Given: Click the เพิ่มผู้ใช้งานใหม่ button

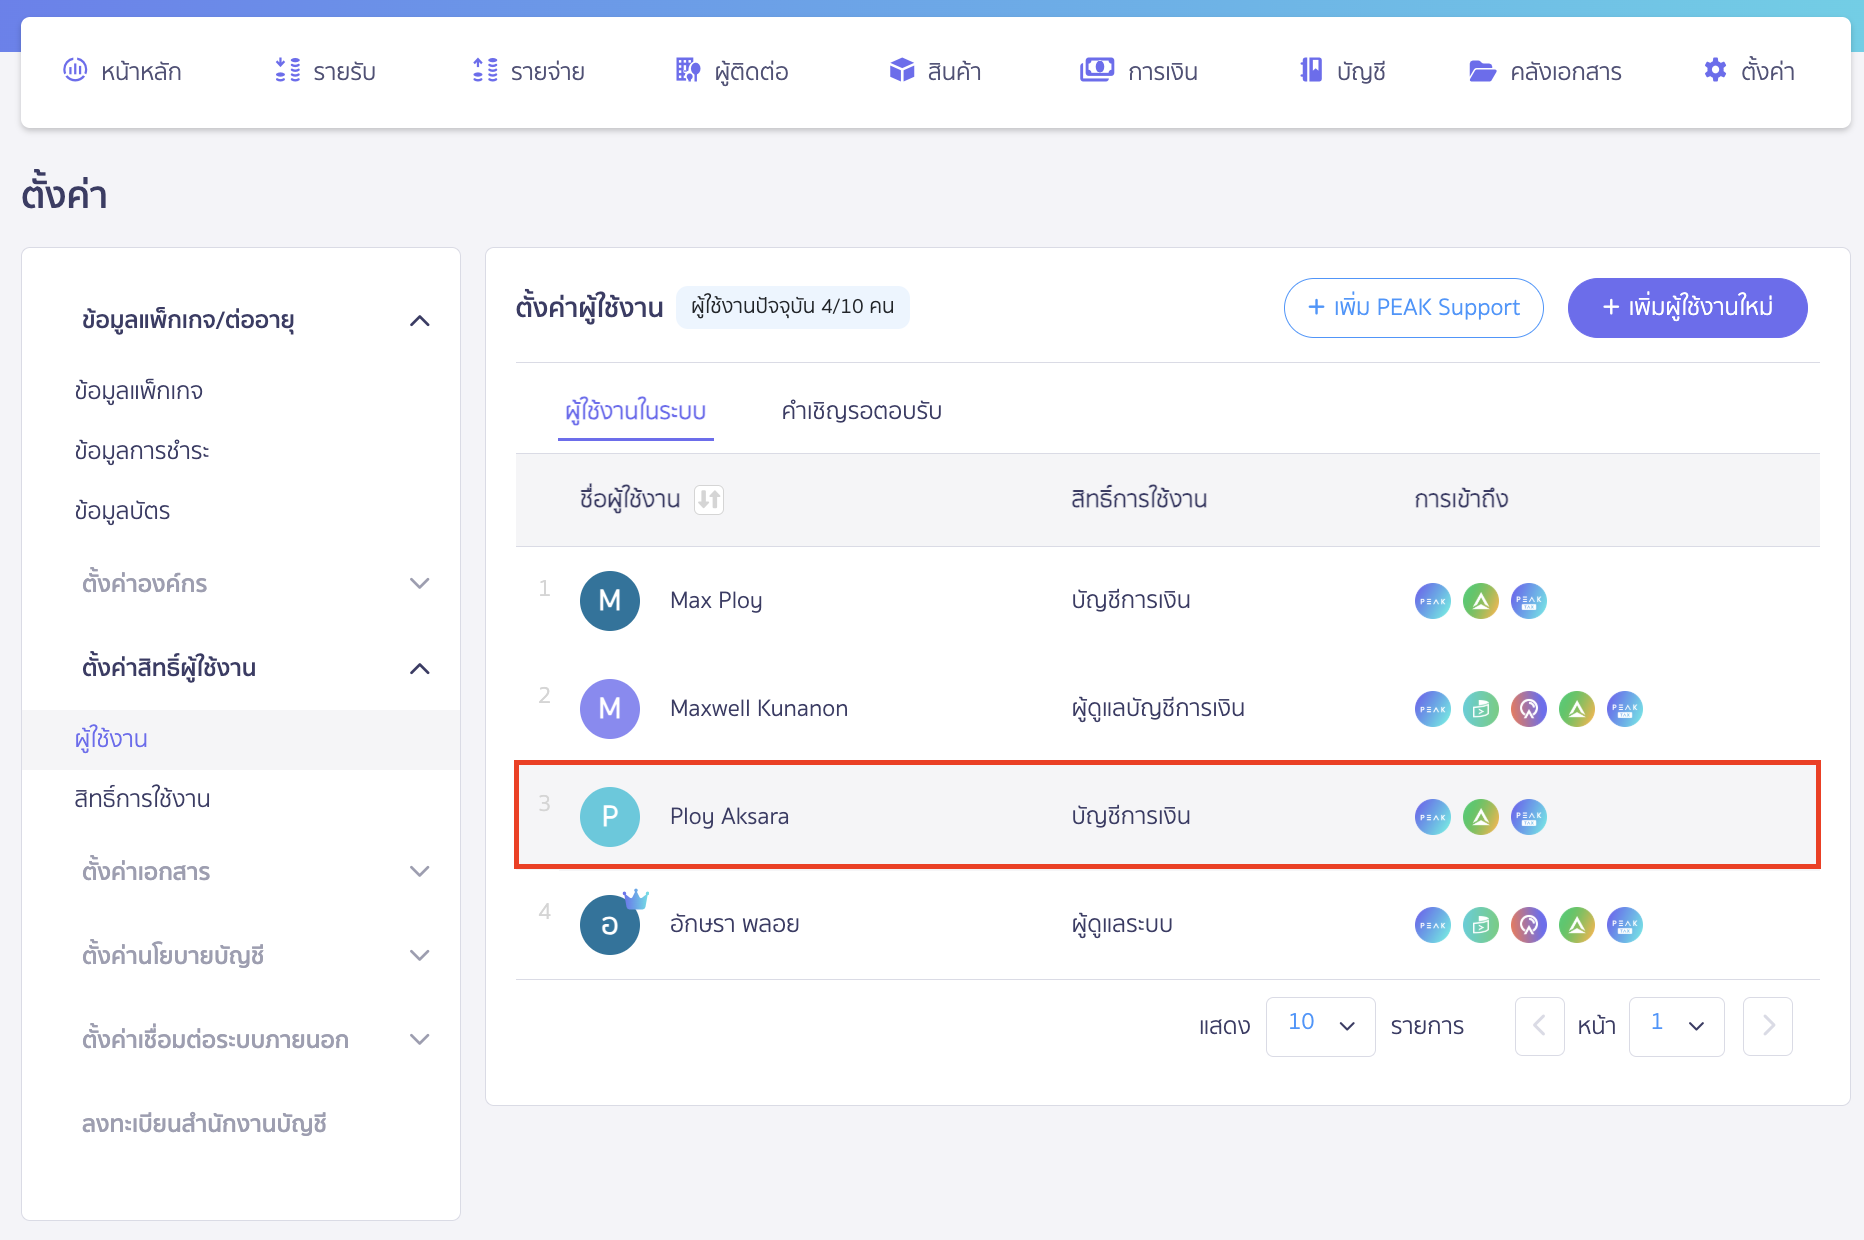Looking at the screenshot, I should point(1687,308).
